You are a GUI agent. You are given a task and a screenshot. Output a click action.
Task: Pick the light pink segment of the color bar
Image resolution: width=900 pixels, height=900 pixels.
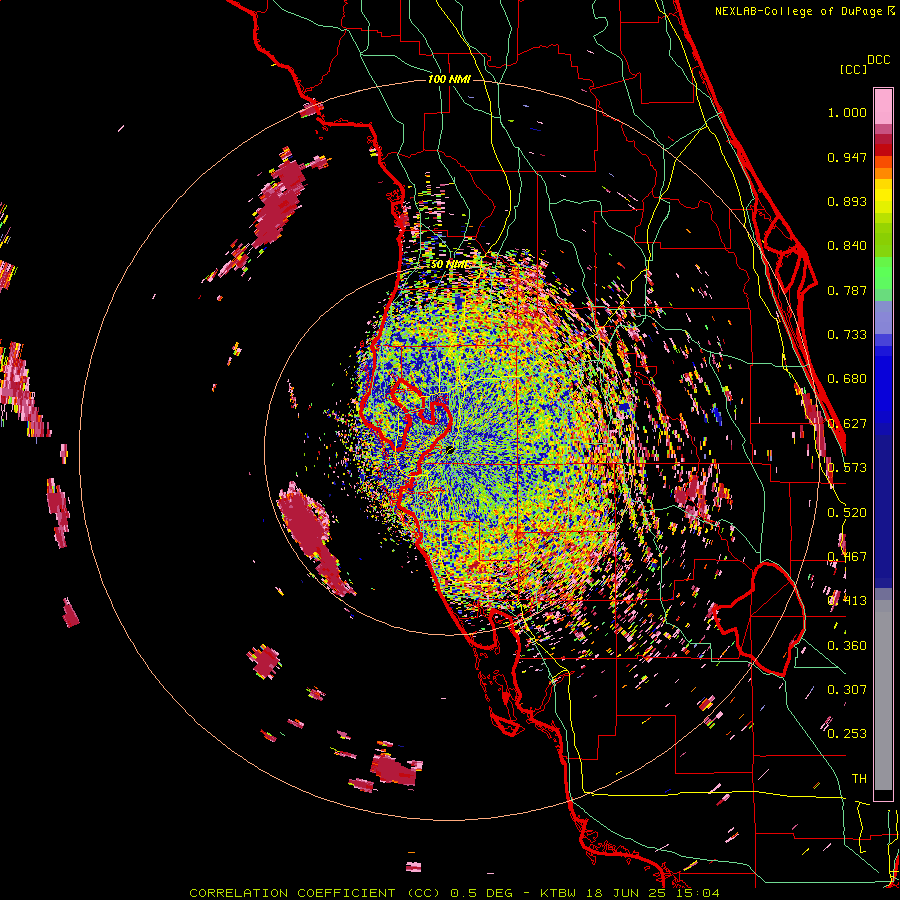pyautogui.click(x=883, y=106)
